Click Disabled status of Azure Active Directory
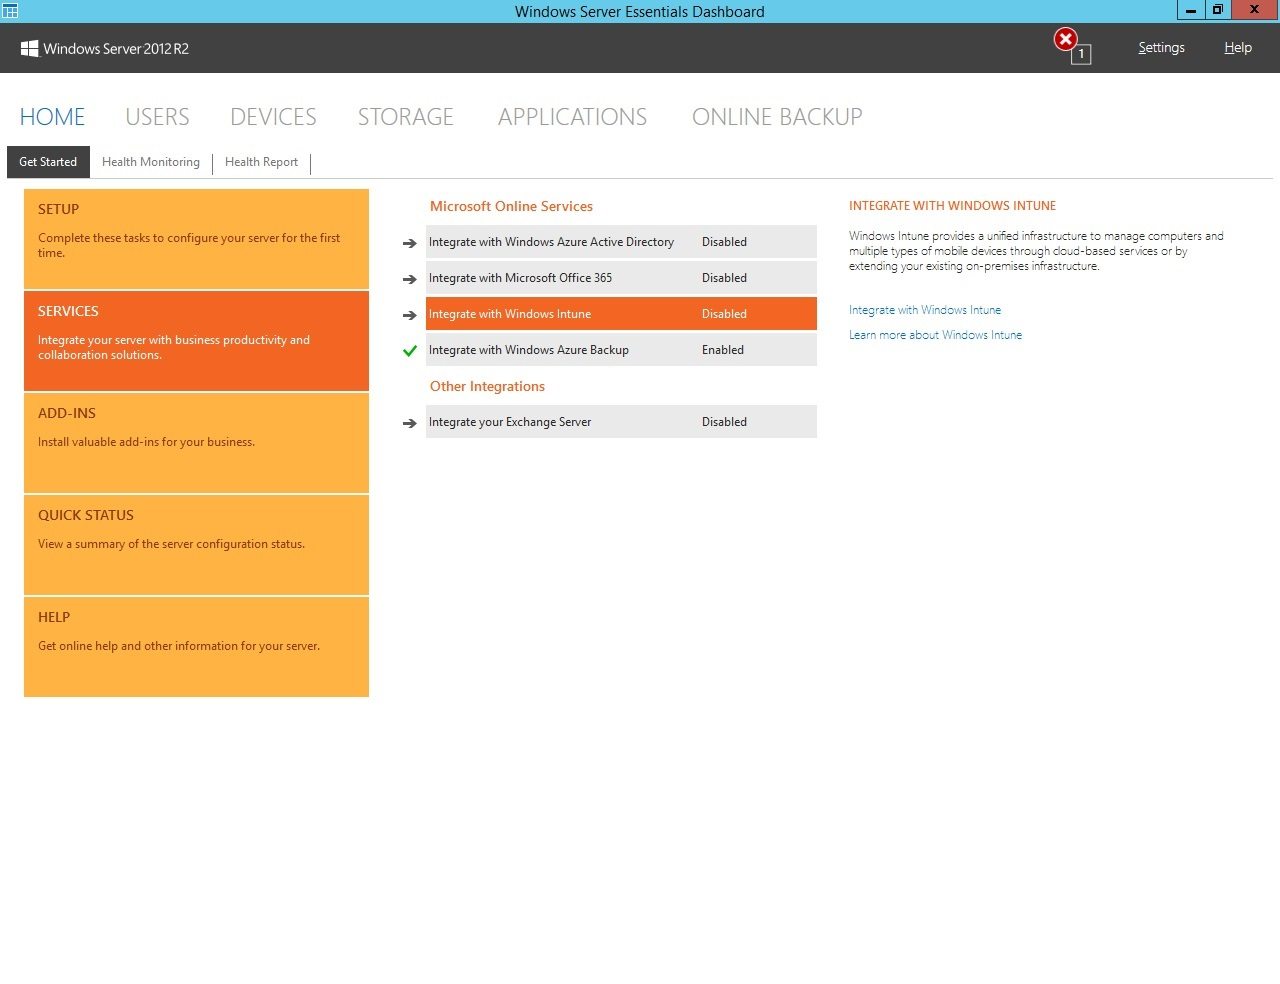 coord(724,242)
